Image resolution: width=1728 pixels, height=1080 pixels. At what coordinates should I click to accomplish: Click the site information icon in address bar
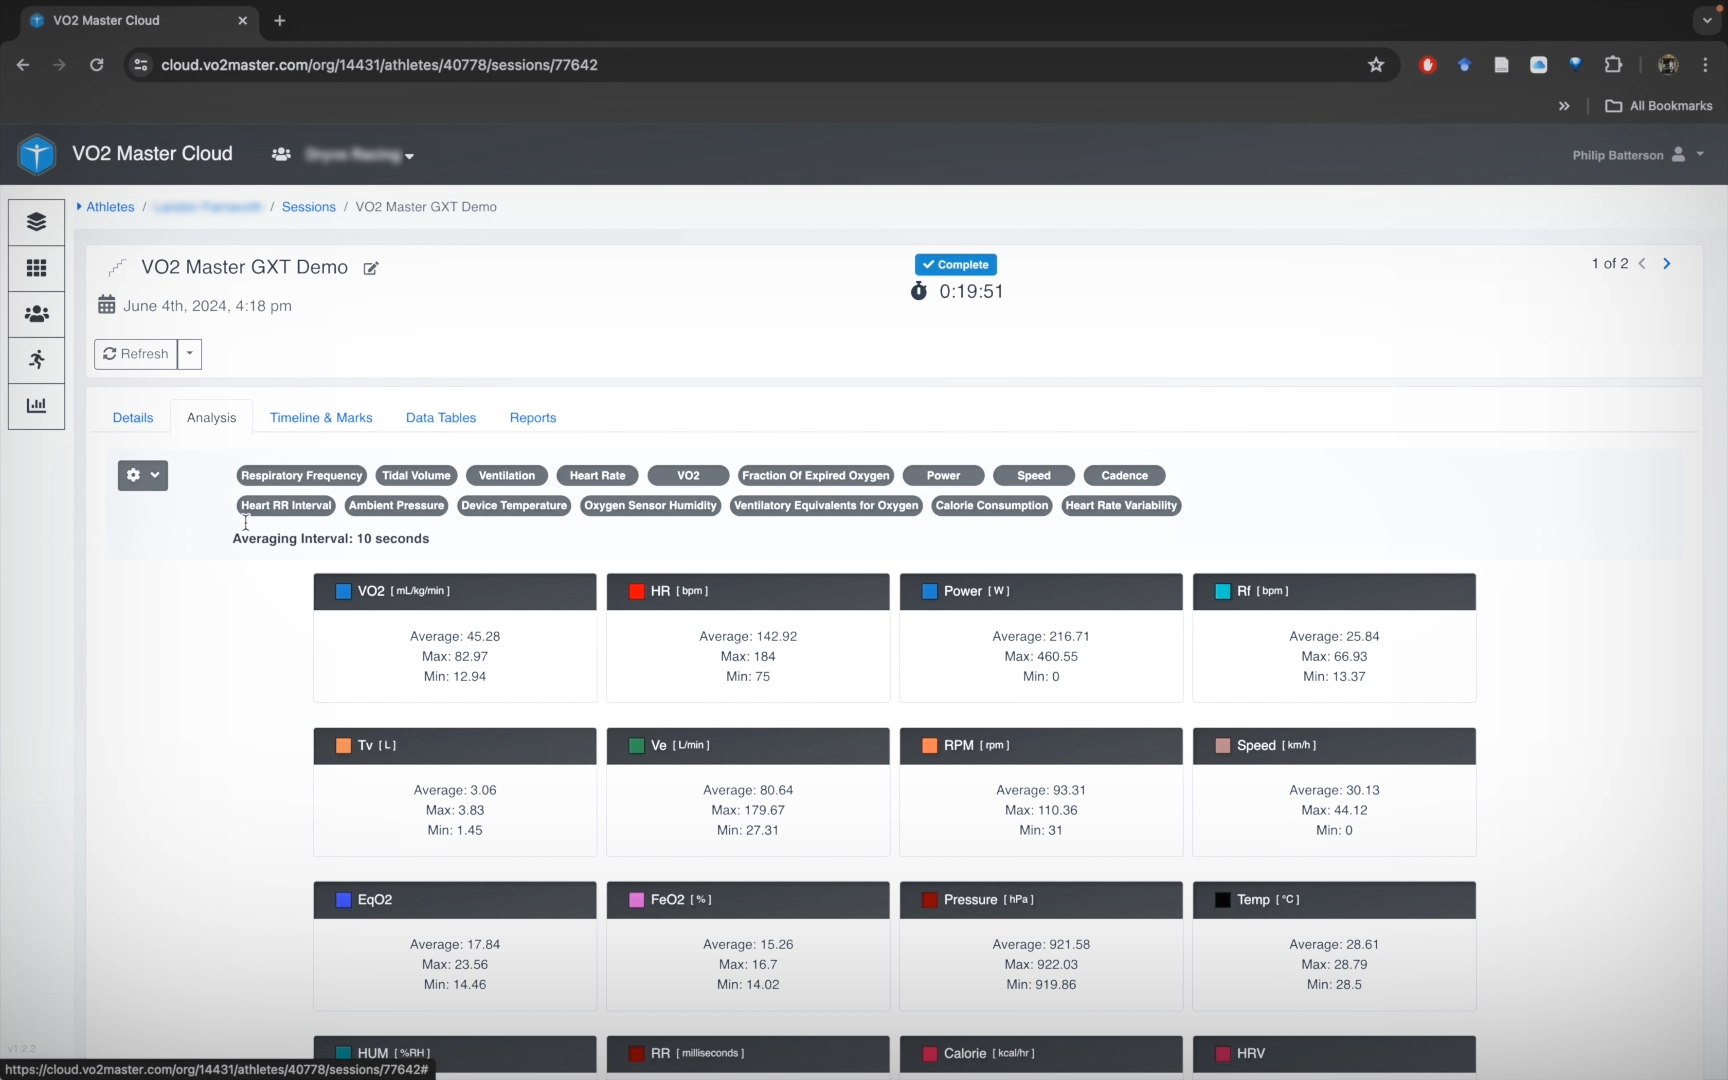pyautogui.click(x=141, y=65)
